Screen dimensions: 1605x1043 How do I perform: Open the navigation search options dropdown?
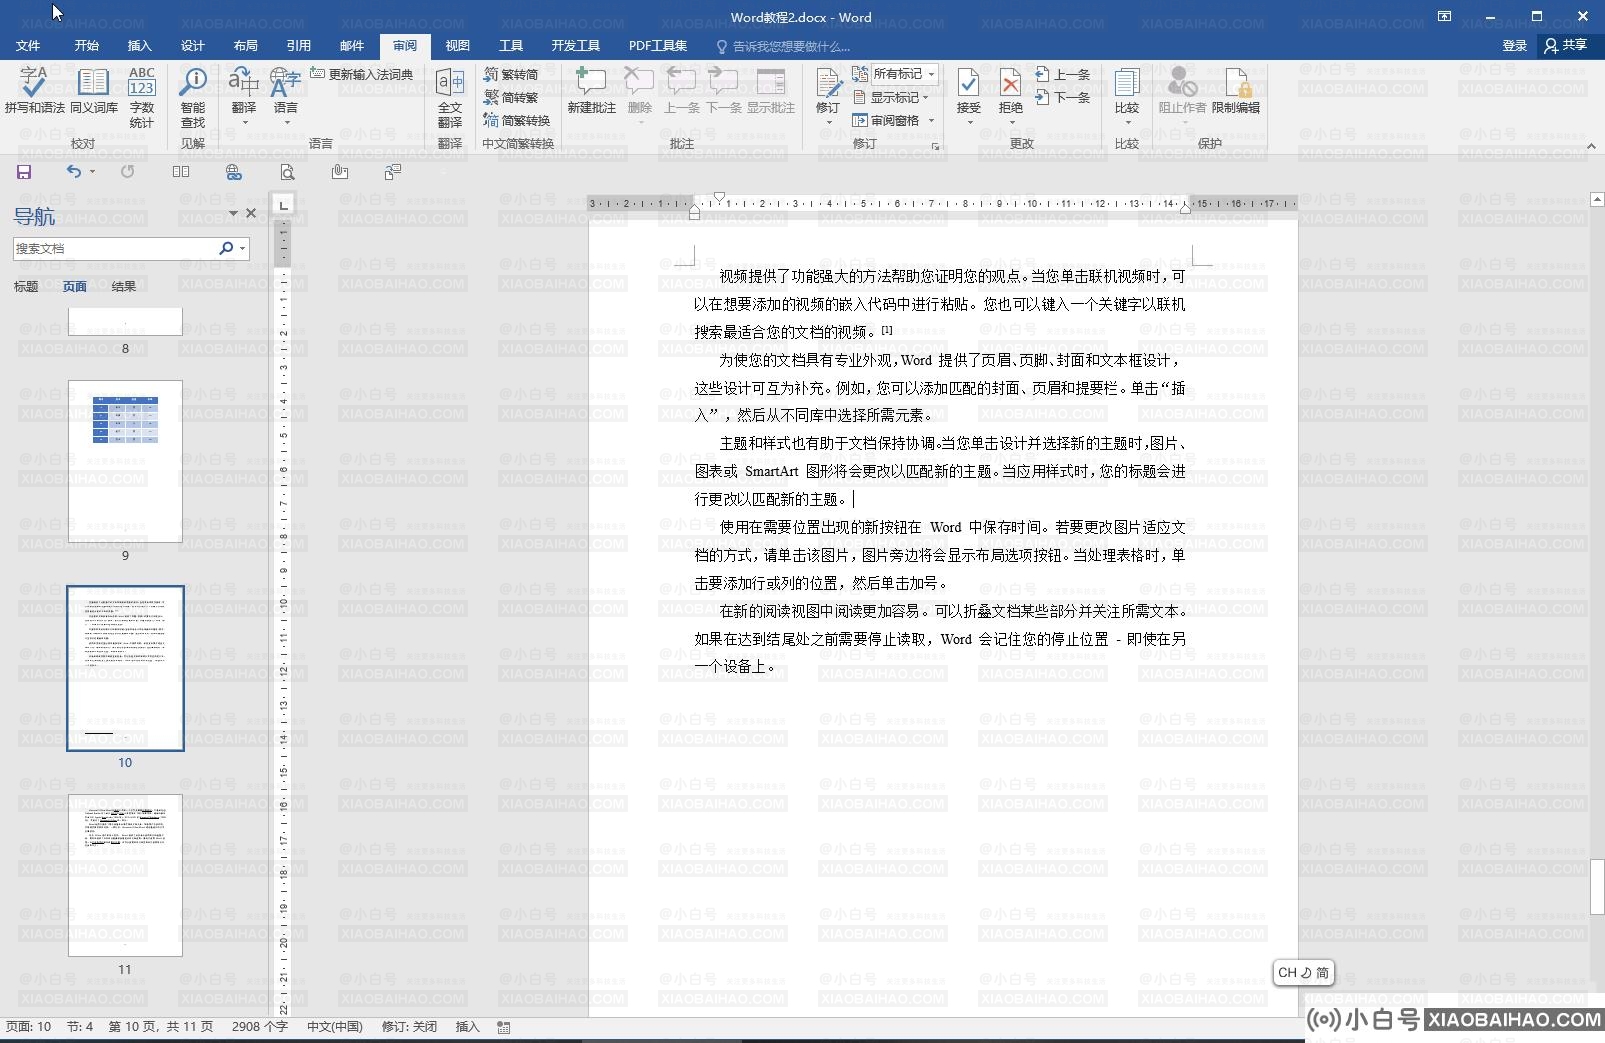[243, 248]
